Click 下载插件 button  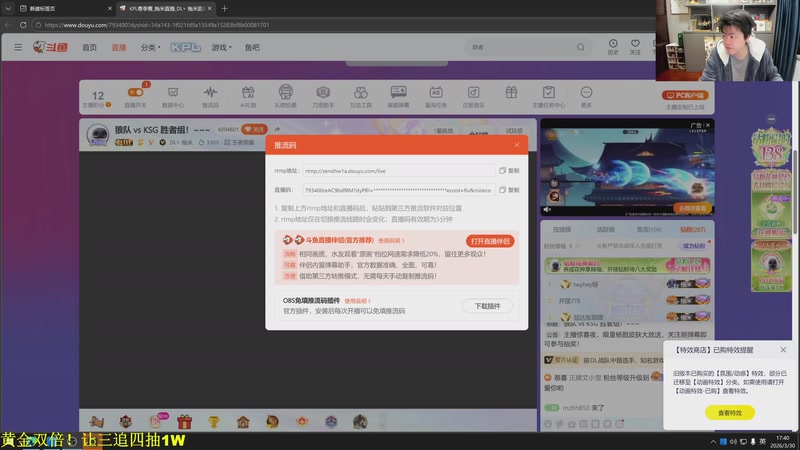click(x=487, y=306)
